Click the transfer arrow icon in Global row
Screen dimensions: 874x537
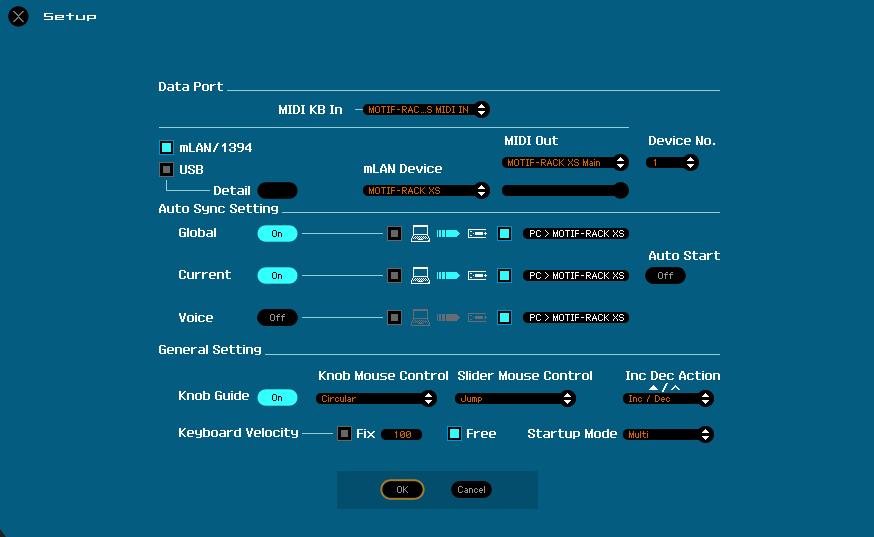pyautogui.click(x=448, y=234)
